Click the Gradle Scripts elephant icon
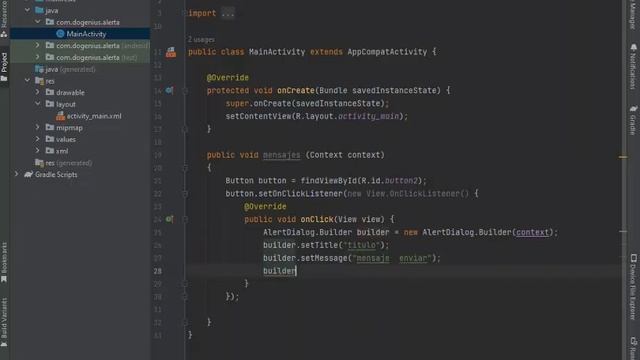The height and width of the screenshot is (360, 640). (x=28, y=174)
